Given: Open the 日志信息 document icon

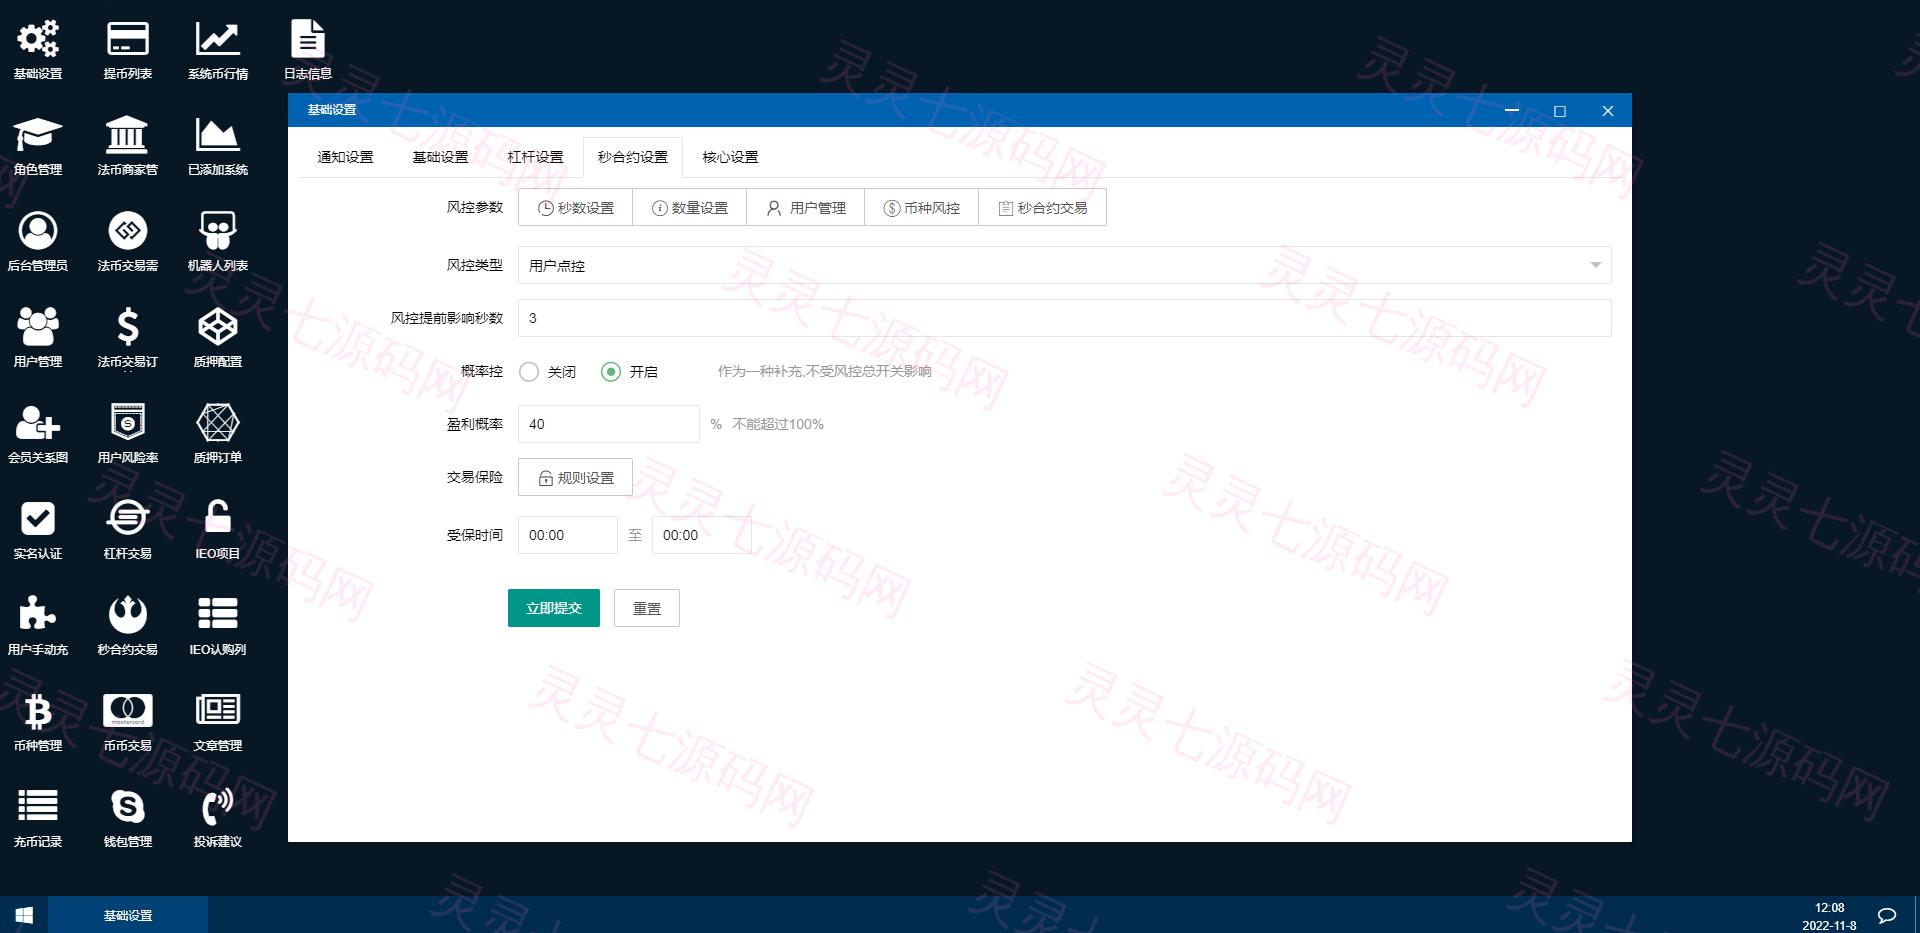Looking at the screenshot, I should click(x=308, y=40).
